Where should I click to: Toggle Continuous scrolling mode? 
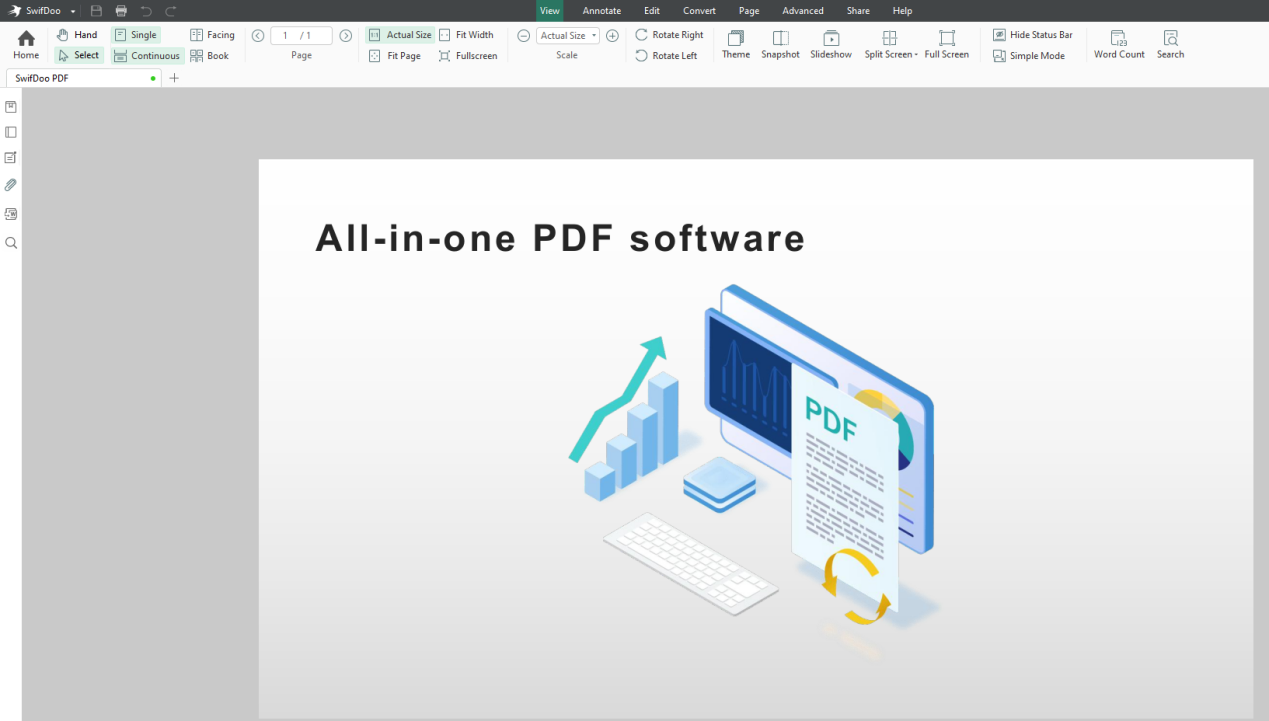(x=147, y=56)
